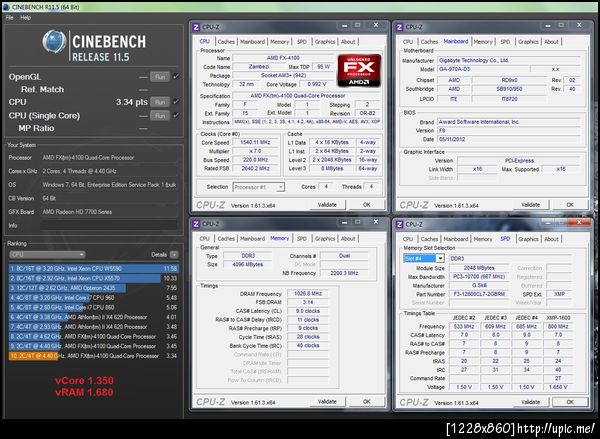Click OK in the CPU-tab CPU-Z window
The height and width of the screenshot is (439, 600).
(x=367, y=205)
